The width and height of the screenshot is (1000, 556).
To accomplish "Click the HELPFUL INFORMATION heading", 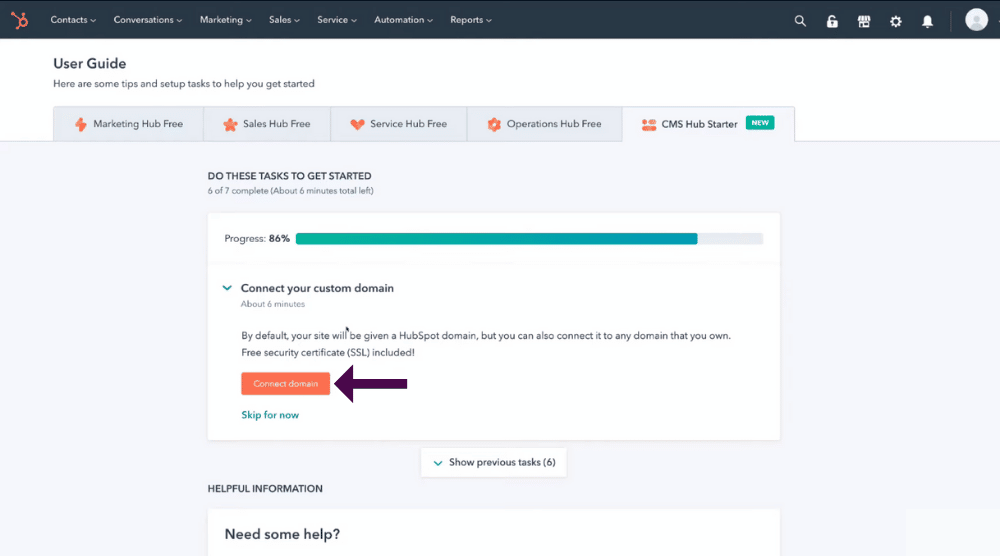I will point(265,489).
